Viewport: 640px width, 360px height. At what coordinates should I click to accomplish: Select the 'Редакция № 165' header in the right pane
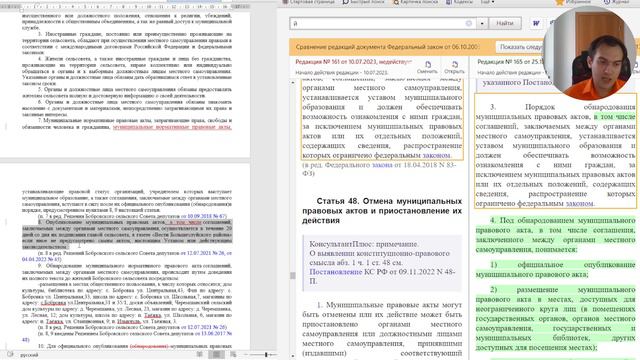(x=511, y=62)
